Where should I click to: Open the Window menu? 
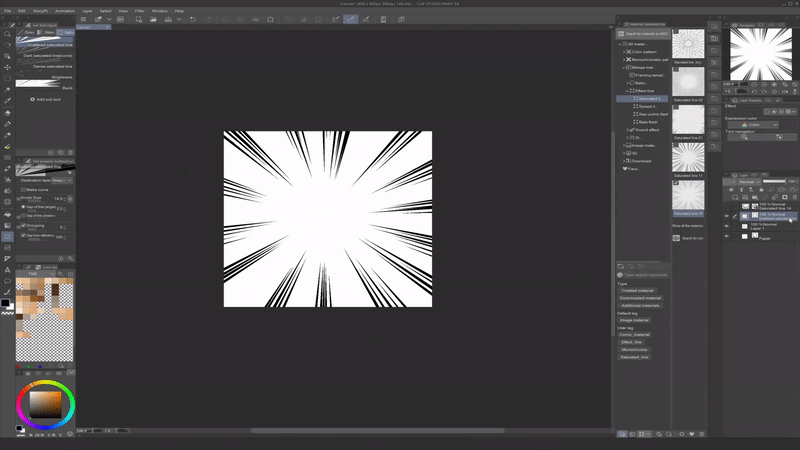pyautogui.click(x=159, y=11)
